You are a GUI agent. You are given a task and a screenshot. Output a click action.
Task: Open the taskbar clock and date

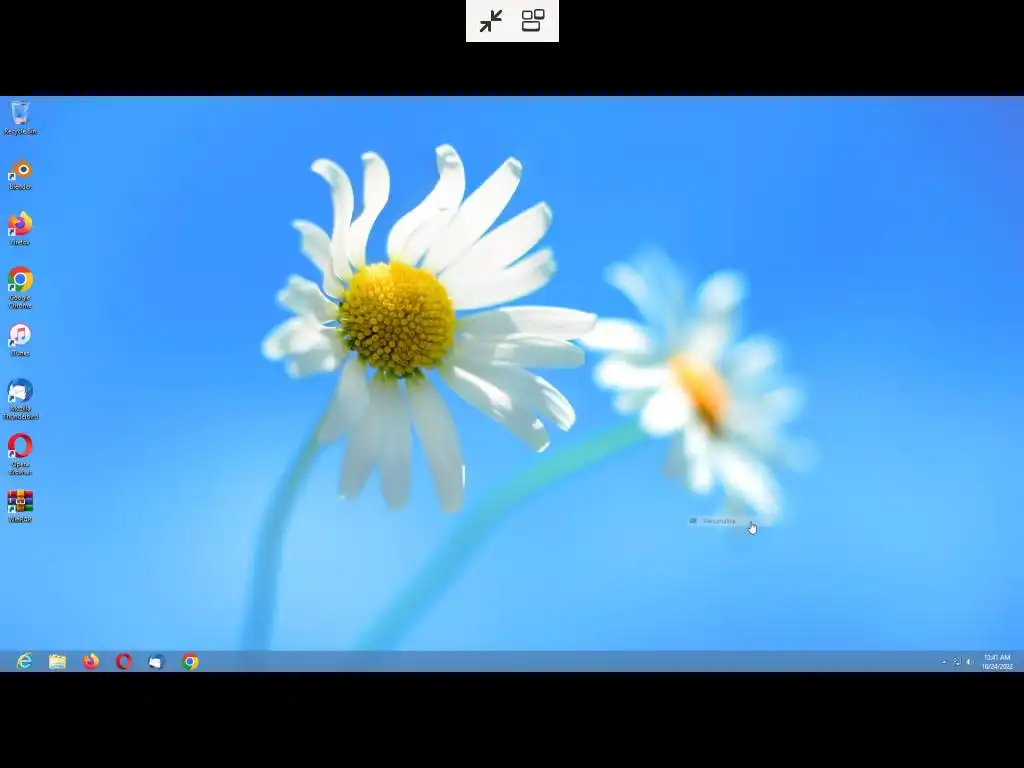(997, 662)
